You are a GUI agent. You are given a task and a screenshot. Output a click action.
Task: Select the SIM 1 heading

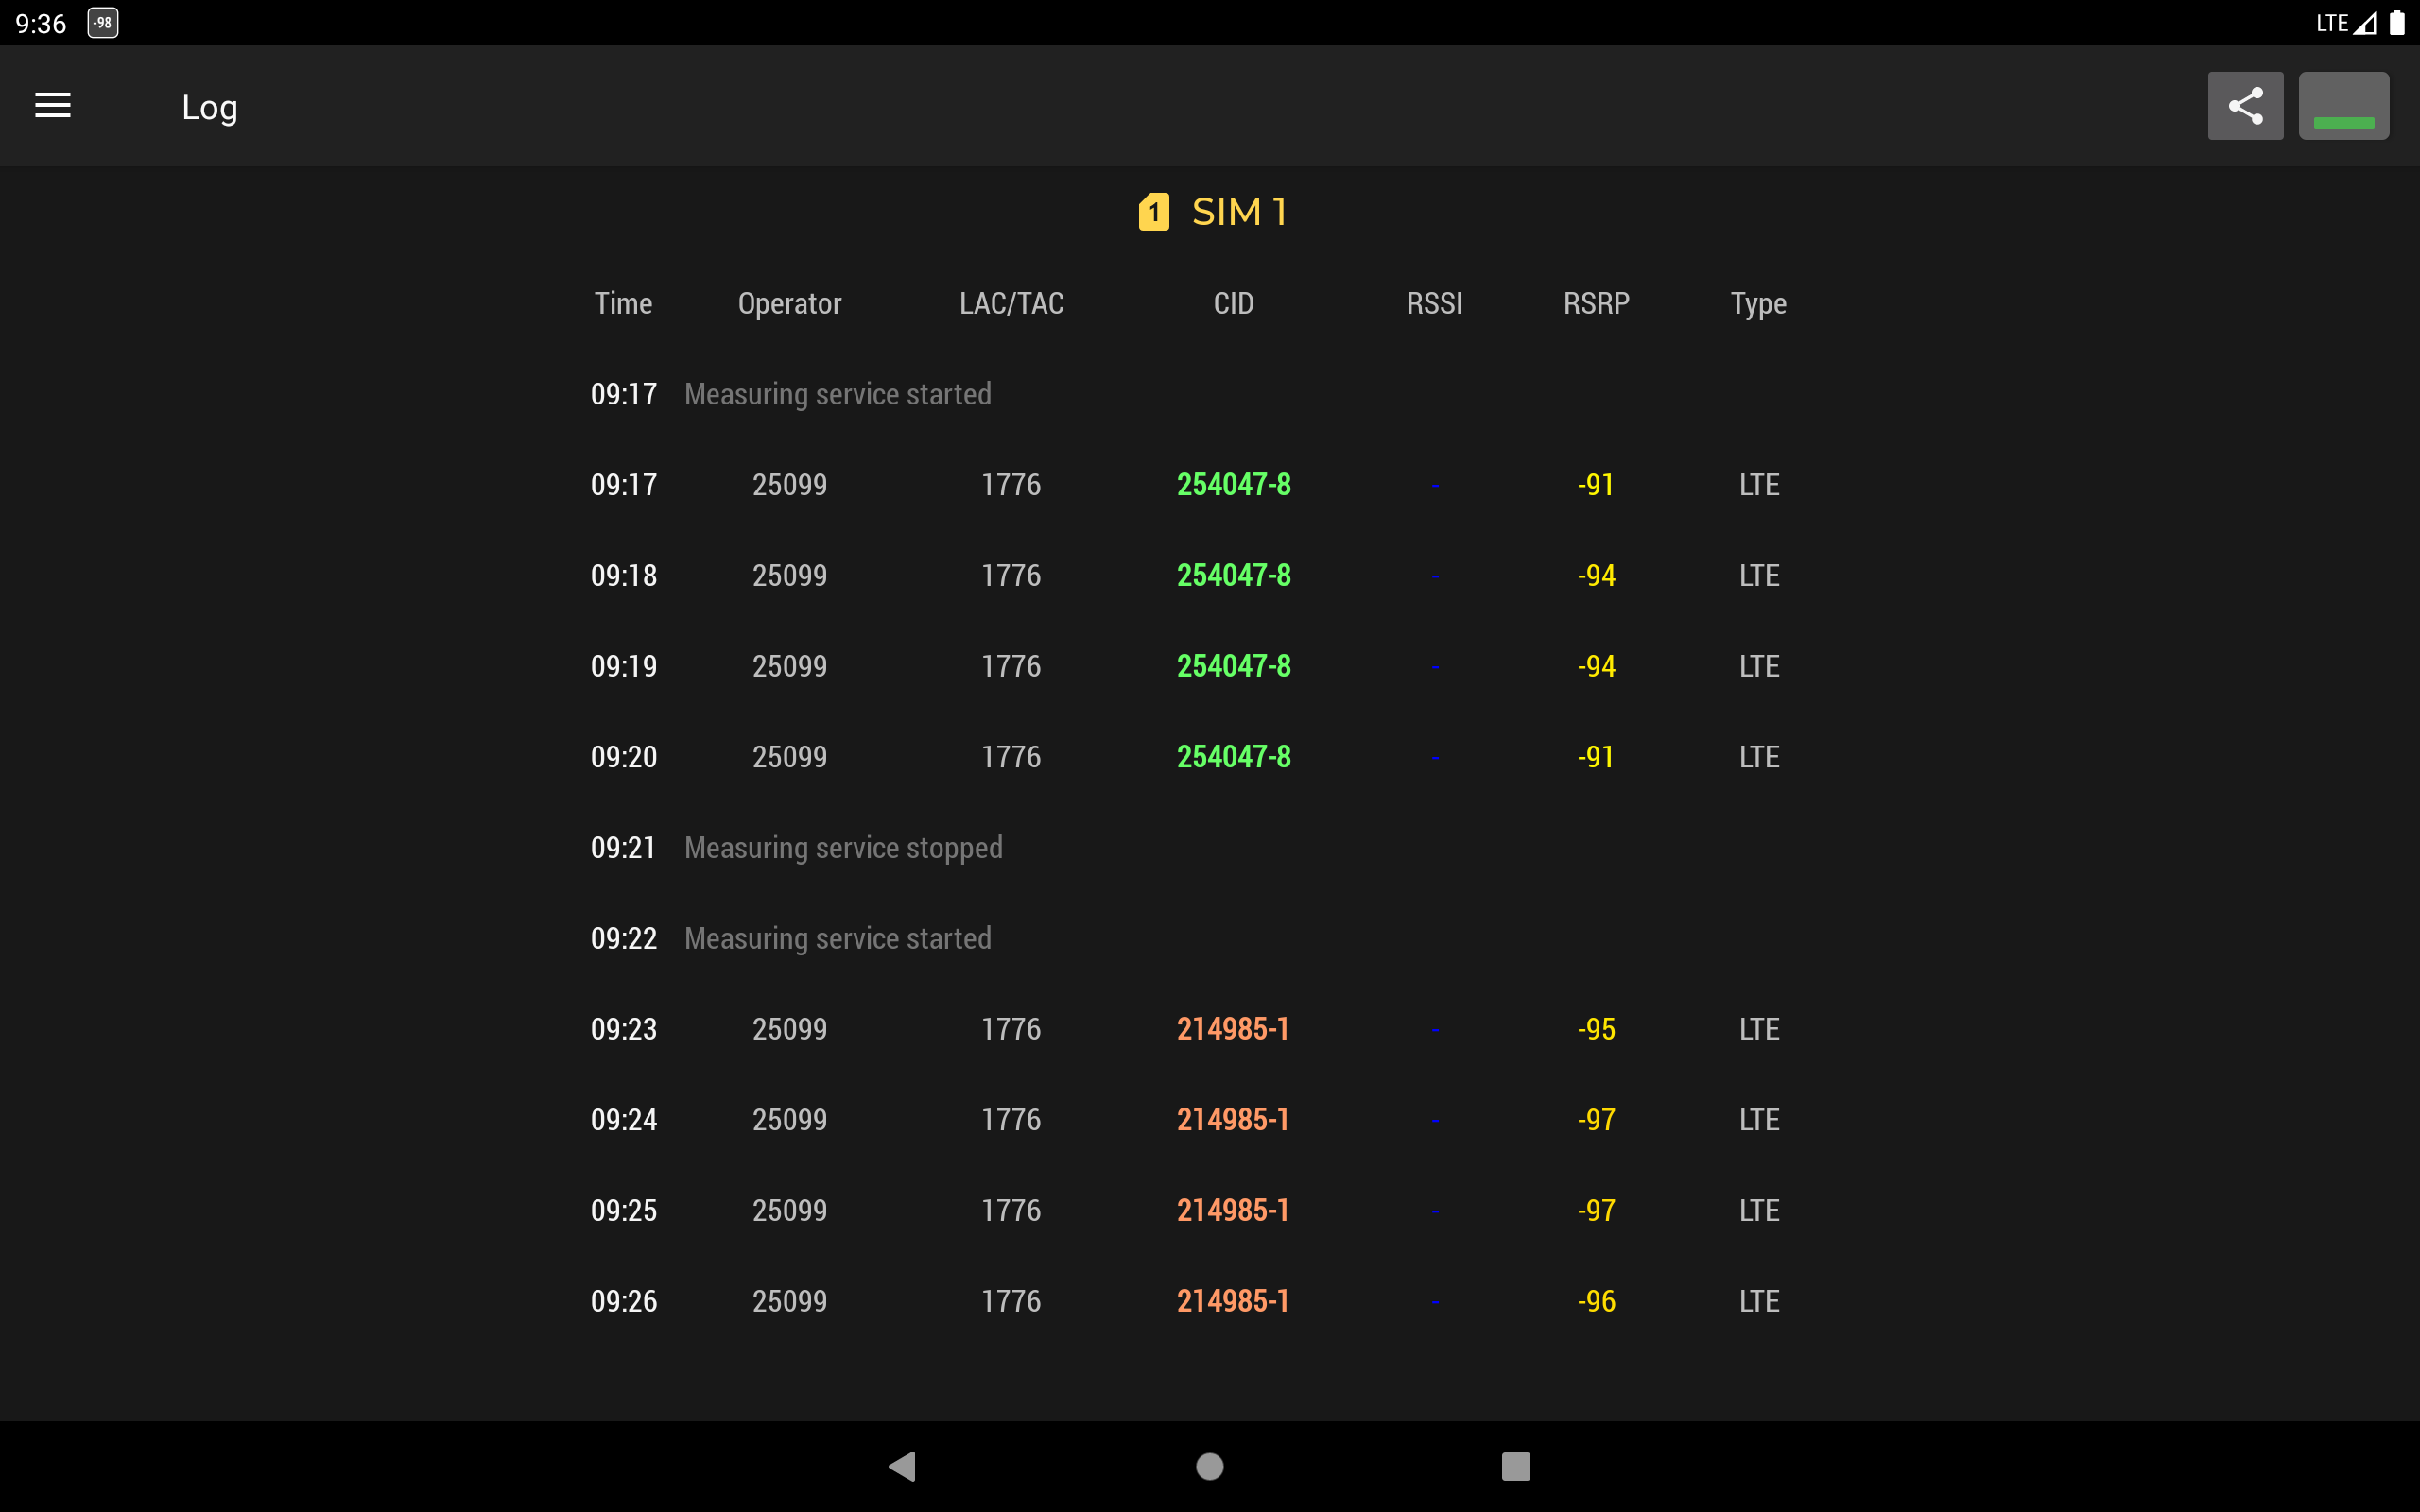coord(1239,212)
